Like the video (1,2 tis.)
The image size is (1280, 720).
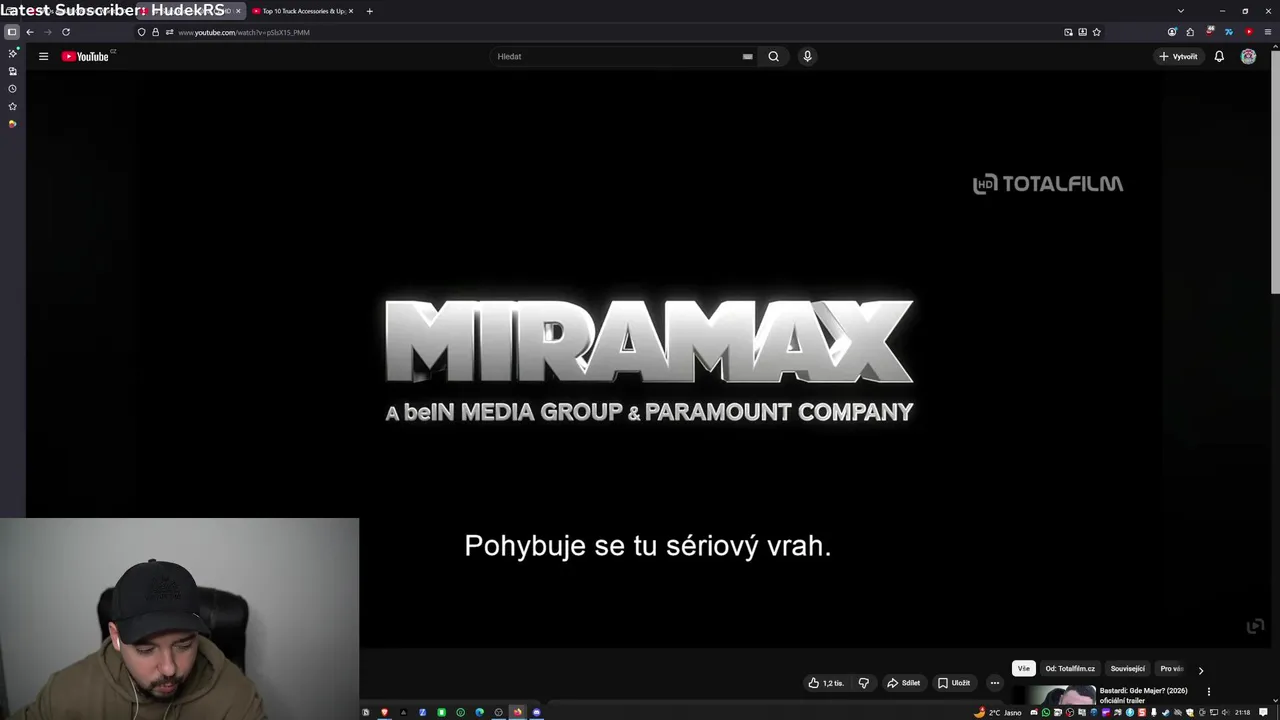coord(826,683)
